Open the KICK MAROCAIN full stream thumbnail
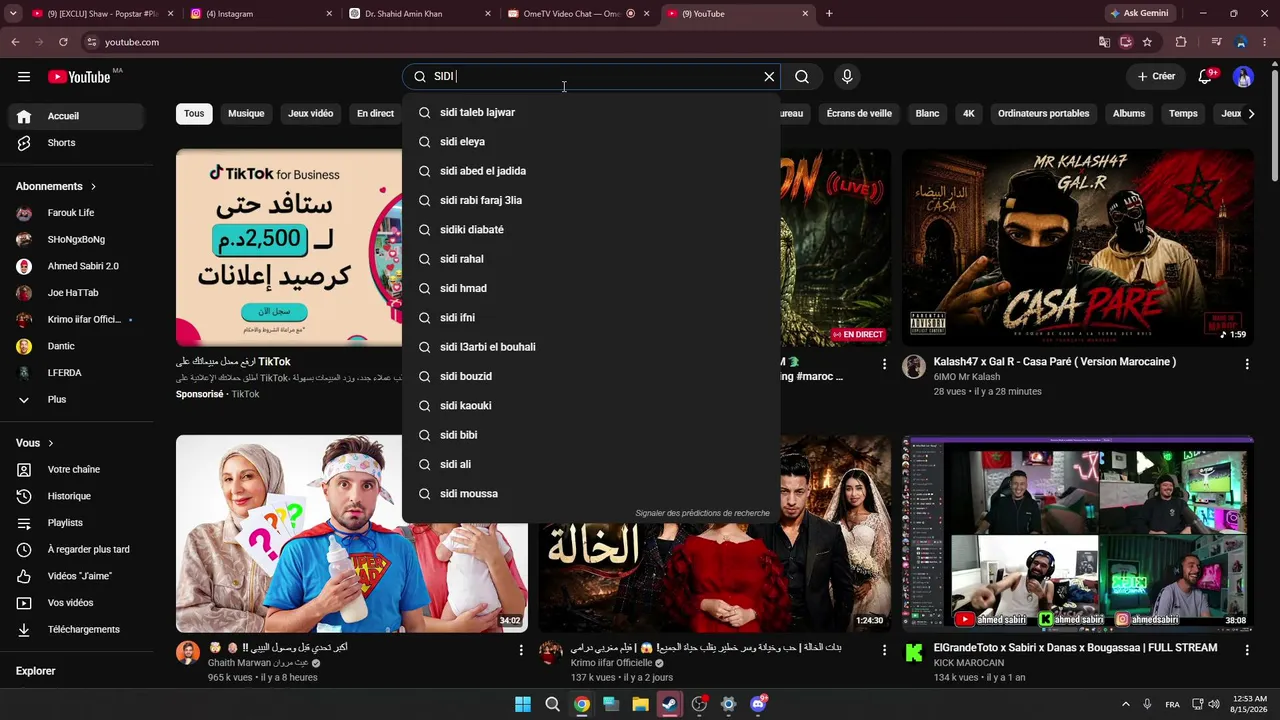 [1077, 534]
